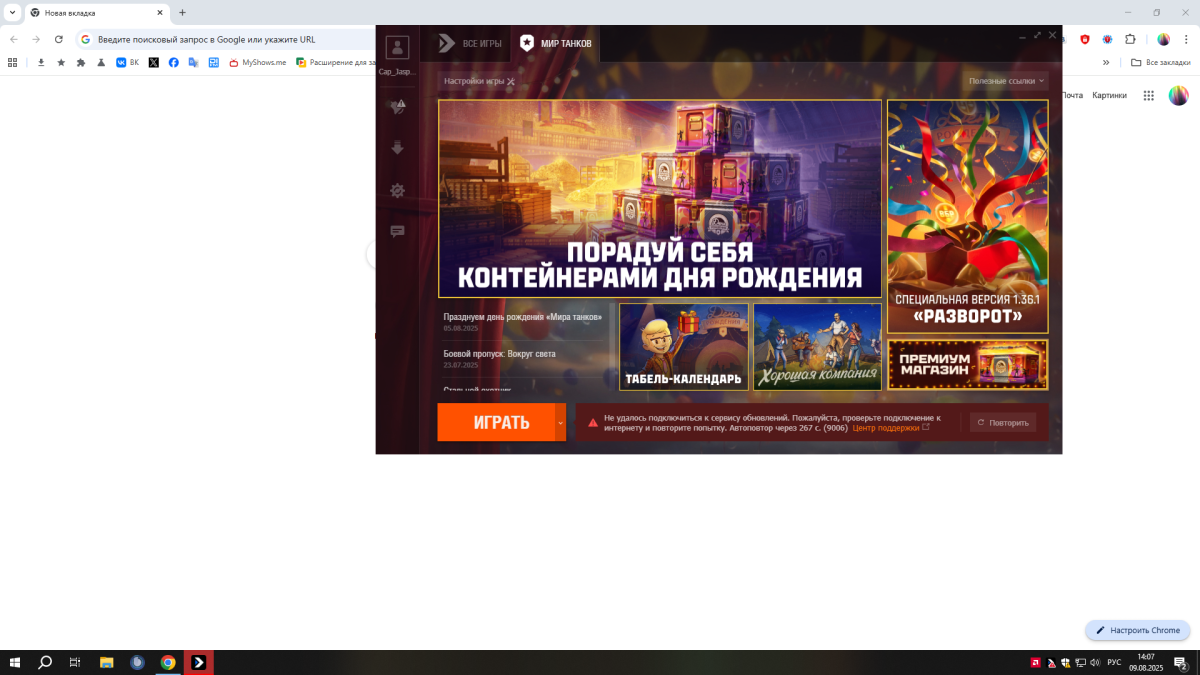Open the 'Расширение для' bookmark
This screenshot has height=675, width=1200.
334,62
